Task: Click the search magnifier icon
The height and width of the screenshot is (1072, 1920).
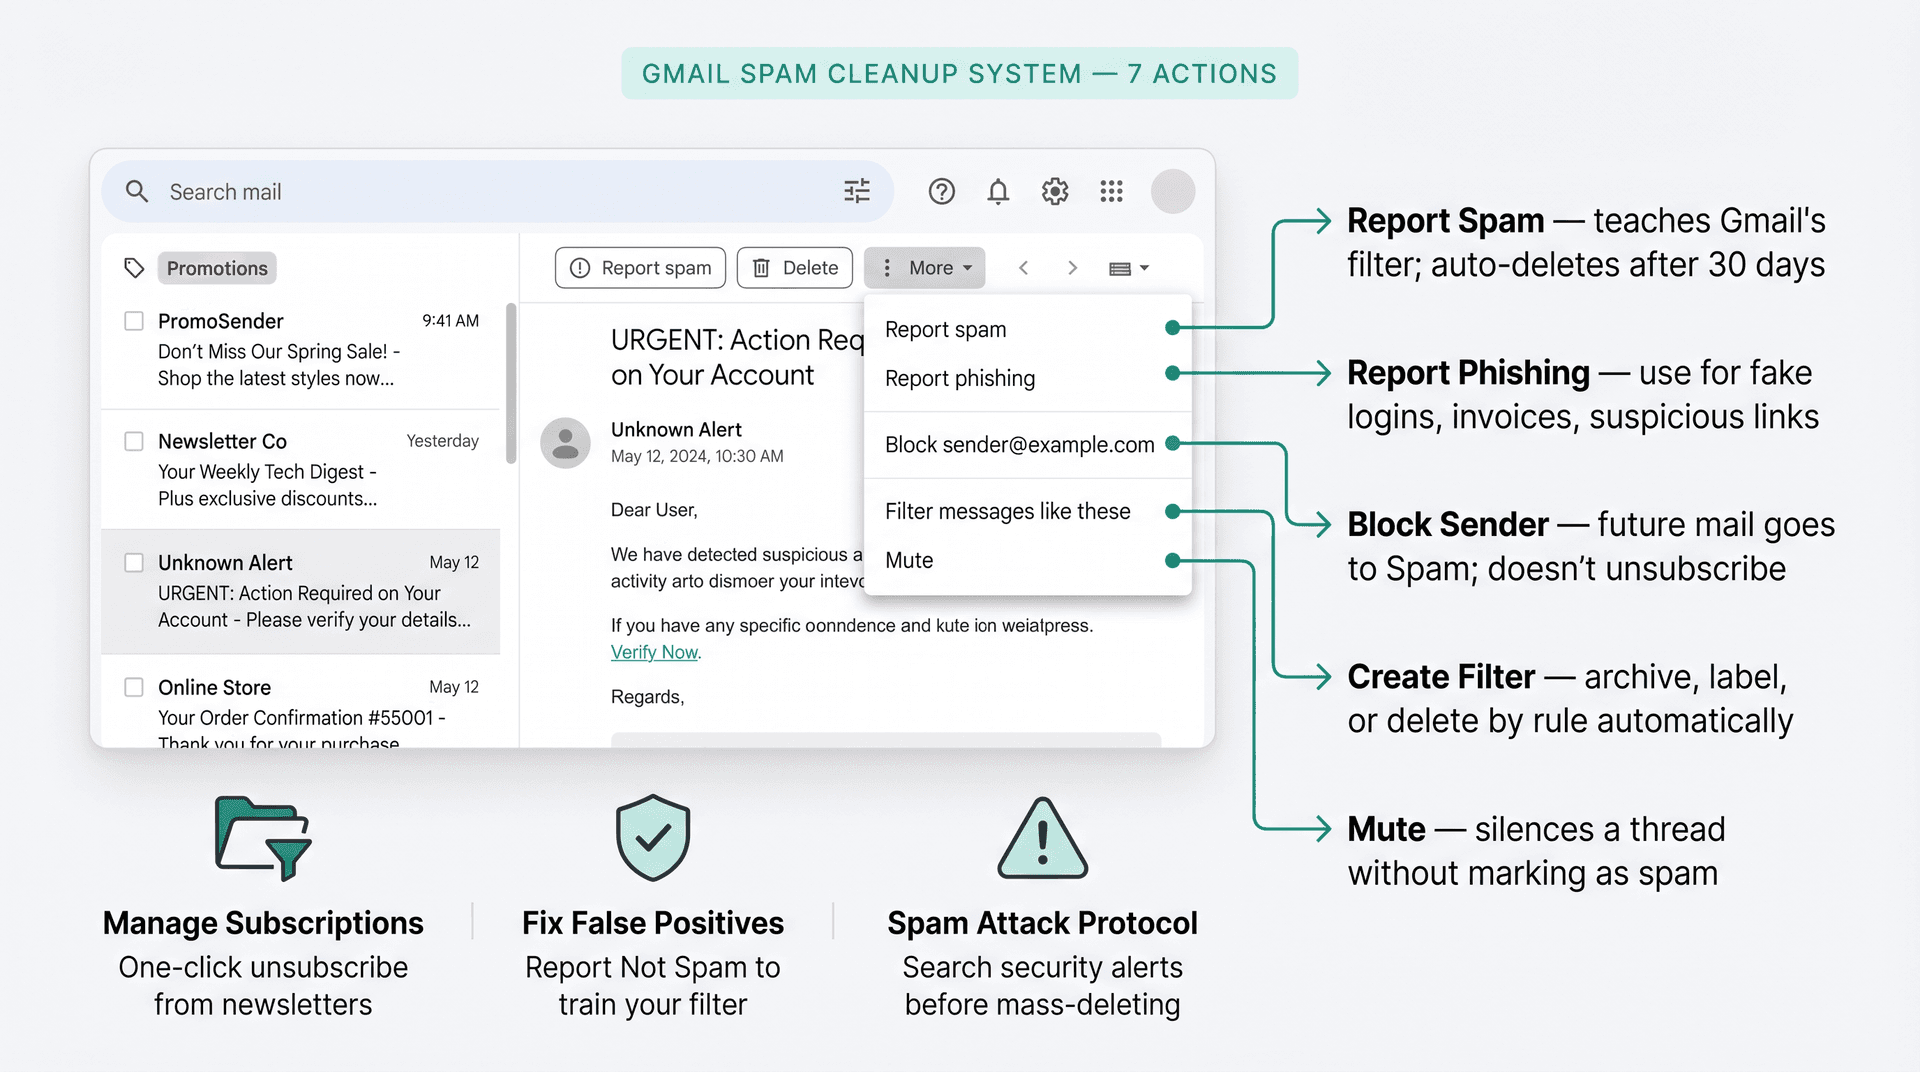Action: [x=137, y=191]
